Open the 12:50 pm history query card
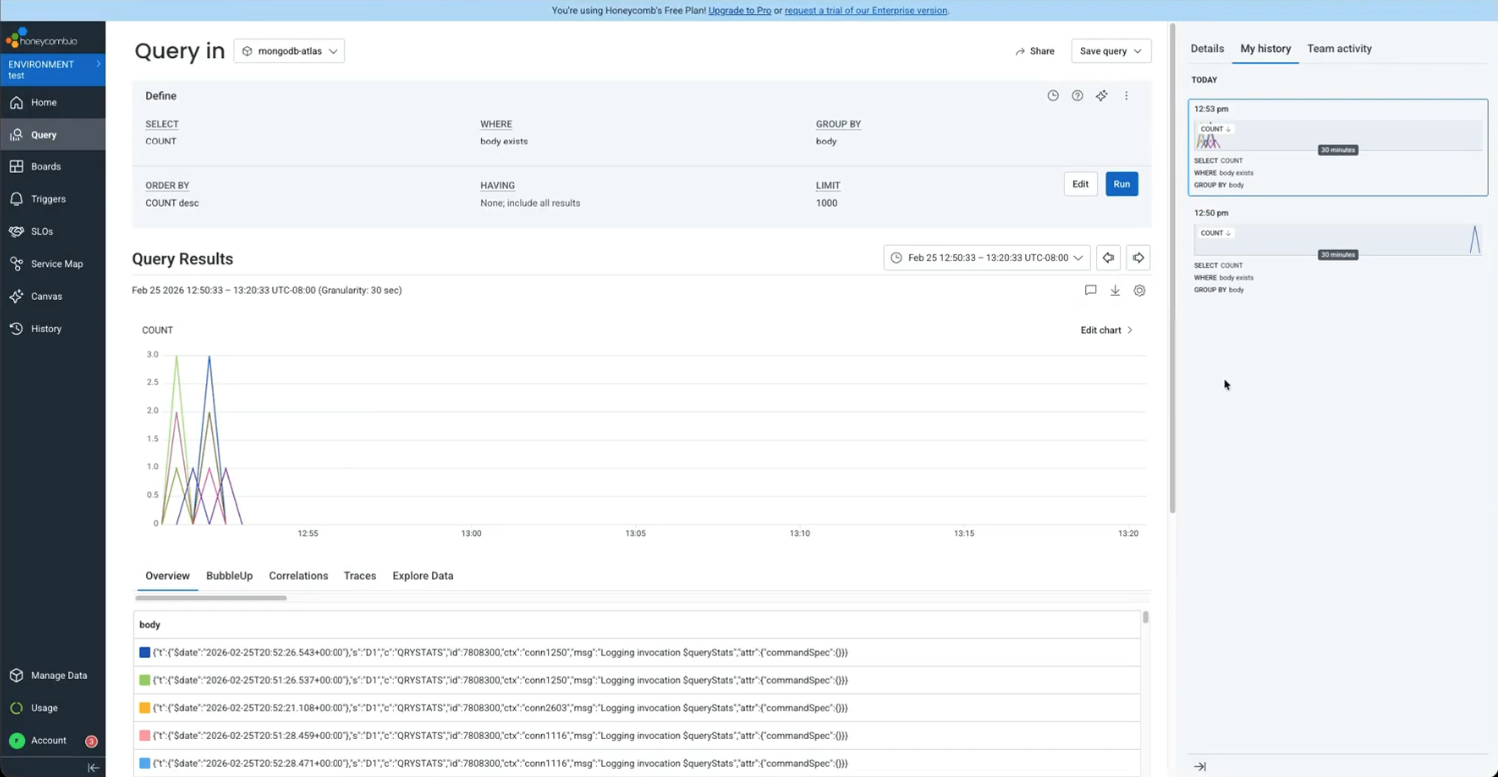Viewport: 1498px width, 777px height. pos(1338,251)
